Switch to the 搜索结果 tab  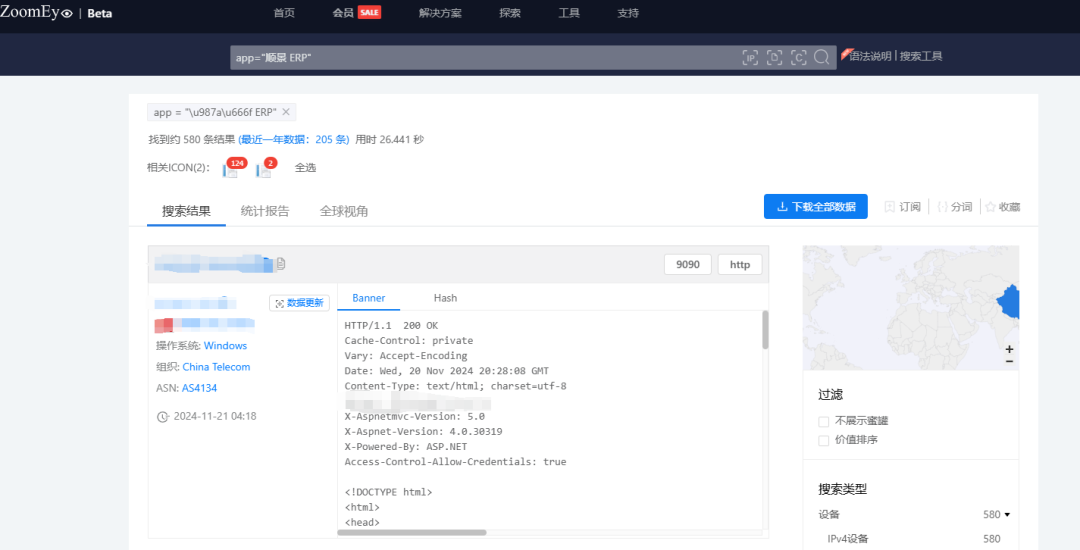186,211
